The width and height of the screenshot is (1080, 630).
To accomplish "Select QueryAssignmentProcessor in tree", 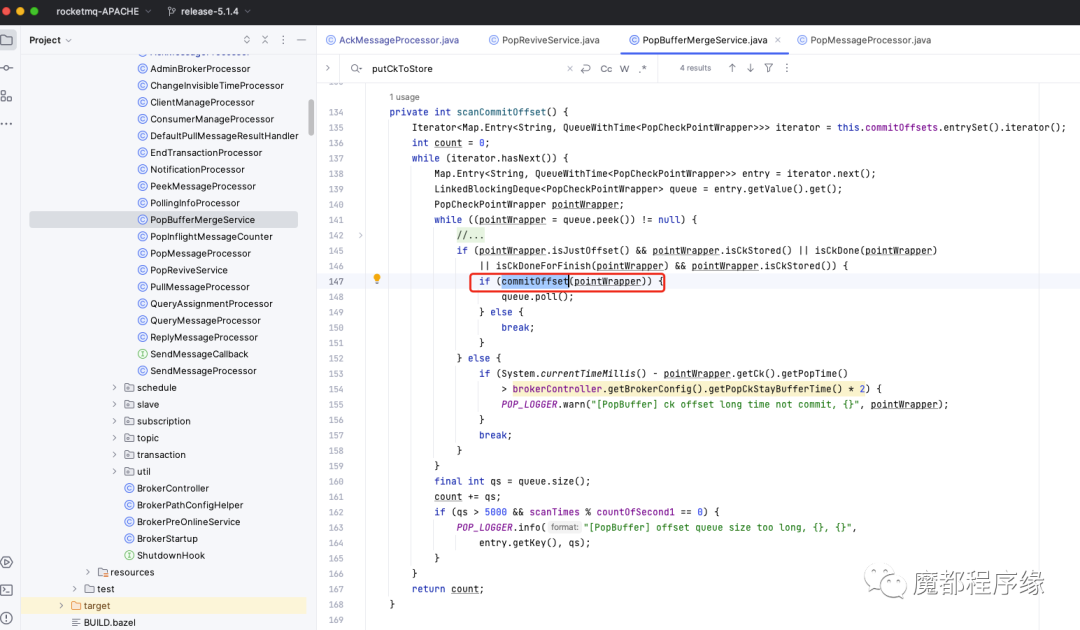I will click(211, 304).
